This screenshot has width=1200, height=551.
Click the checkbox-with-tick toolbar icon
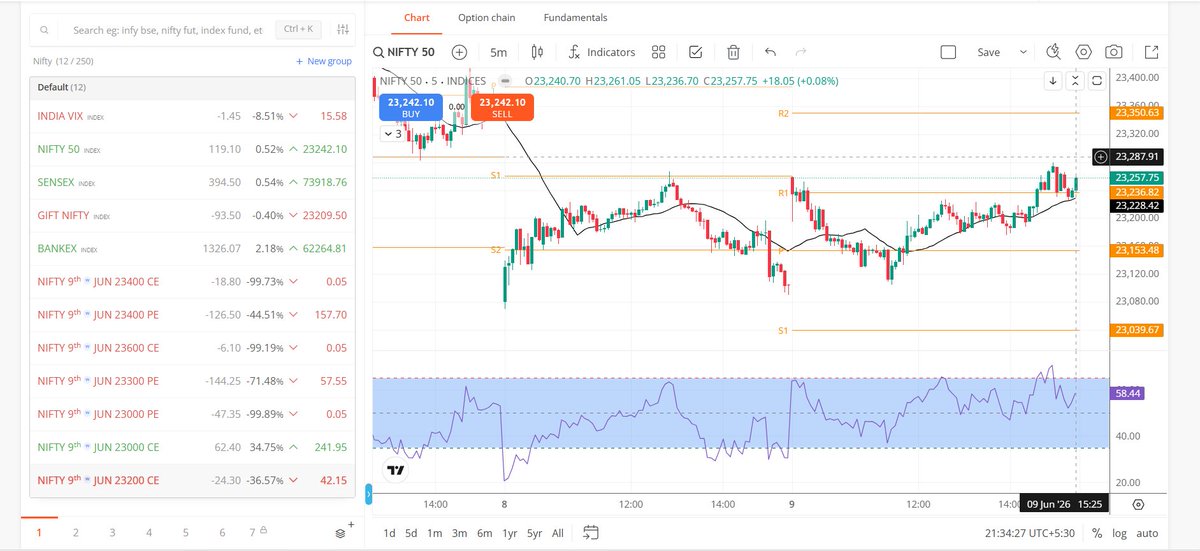(x=696, y=52)
